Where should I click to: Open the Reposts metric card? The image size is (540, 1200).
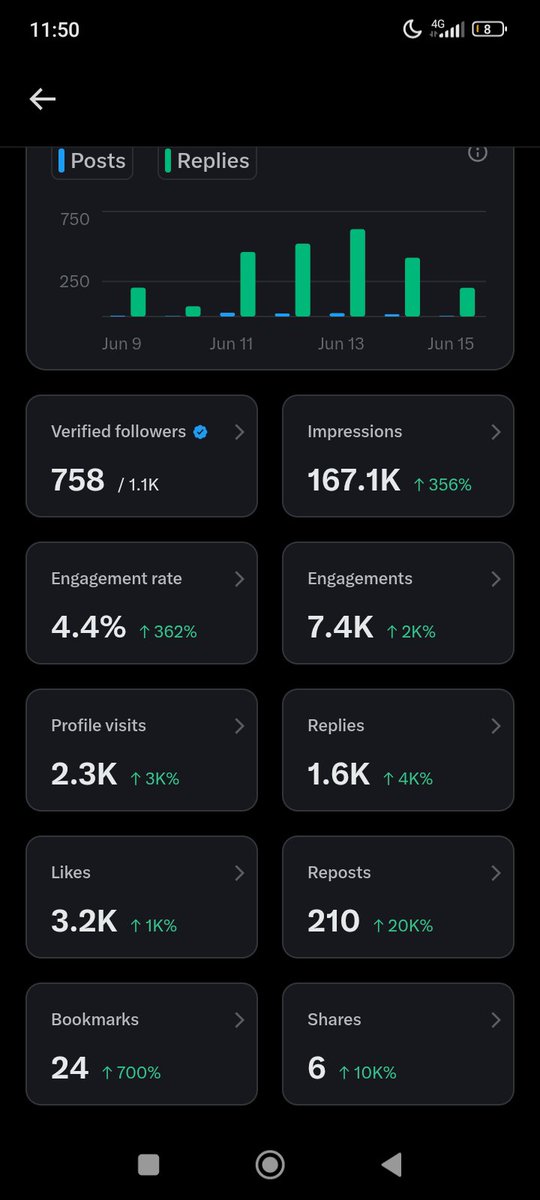click(x=398, y=897)
